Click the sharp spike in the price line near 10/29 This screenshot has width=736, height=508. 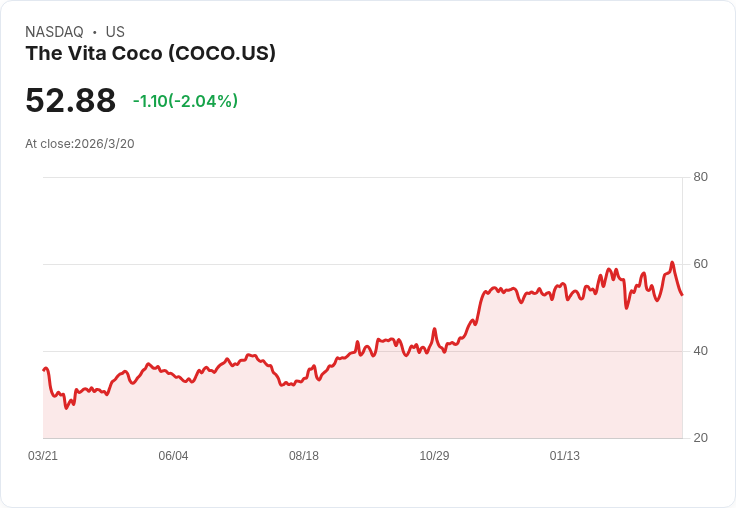pyautogui.click(x=434, y=329)
